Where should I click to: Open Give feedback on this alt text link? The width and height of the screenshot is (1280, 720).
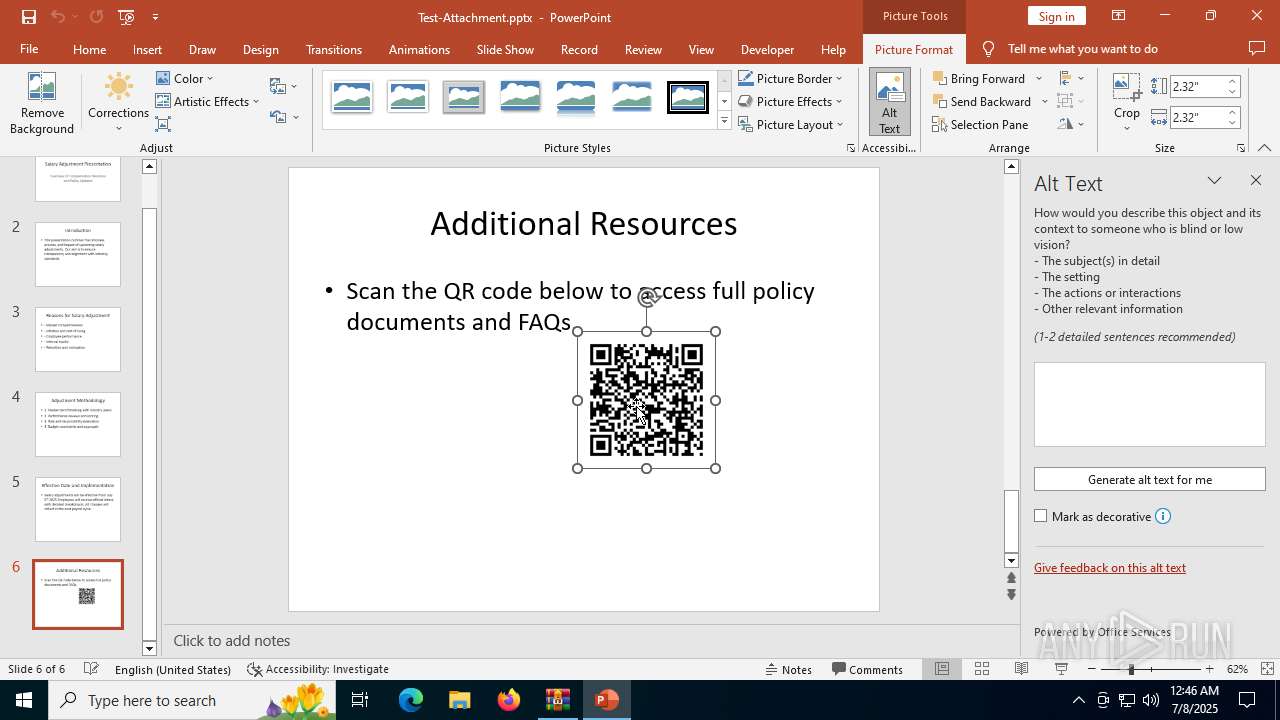pyautogui.click(x=1110, y=568)
